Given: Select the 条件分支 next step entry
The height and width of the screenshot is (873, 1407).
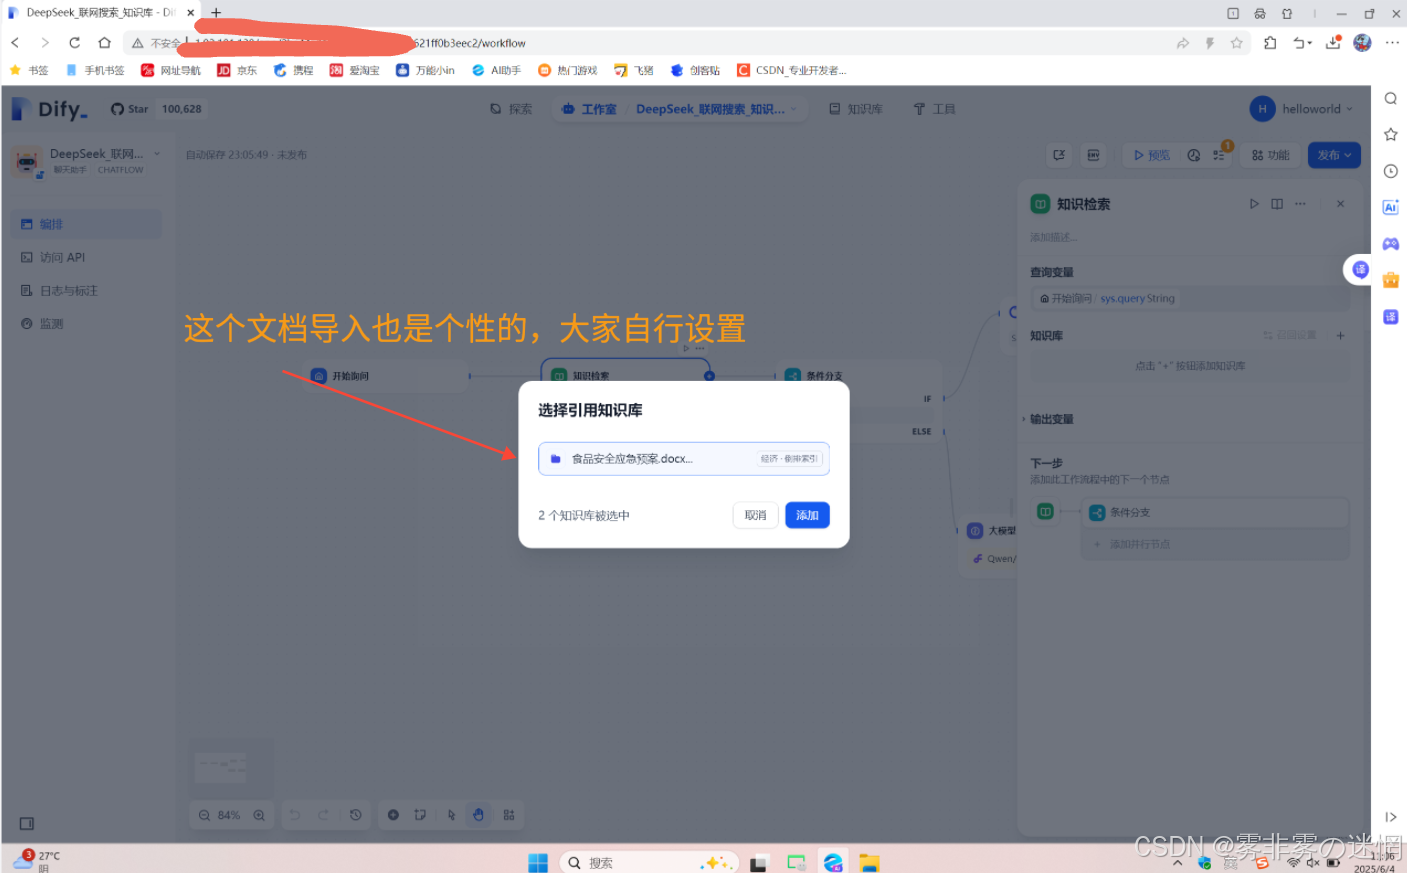Looking at the screenshot, I should click(1215, 512).
